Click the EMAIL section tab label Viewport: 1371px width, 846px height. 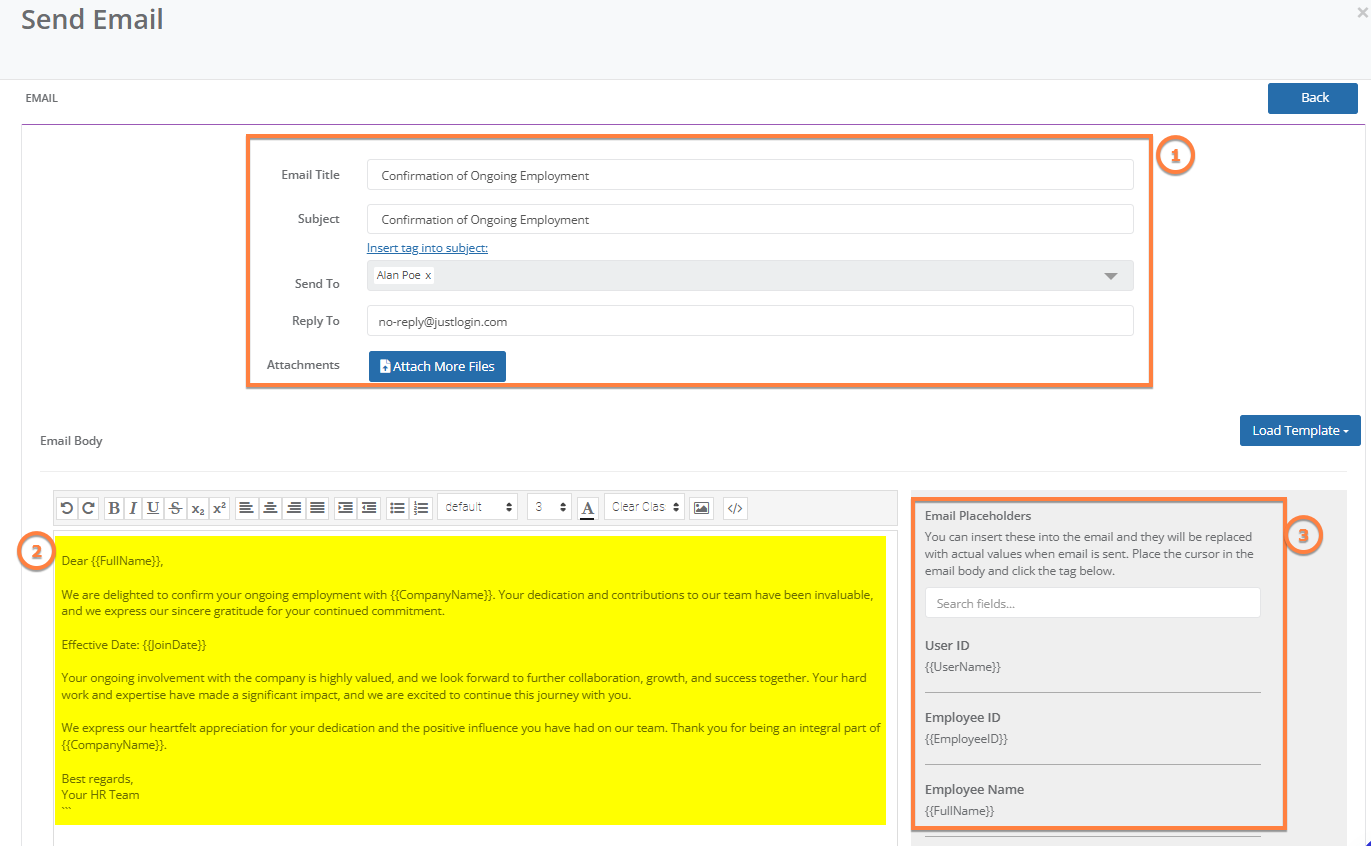click(42, 98)
